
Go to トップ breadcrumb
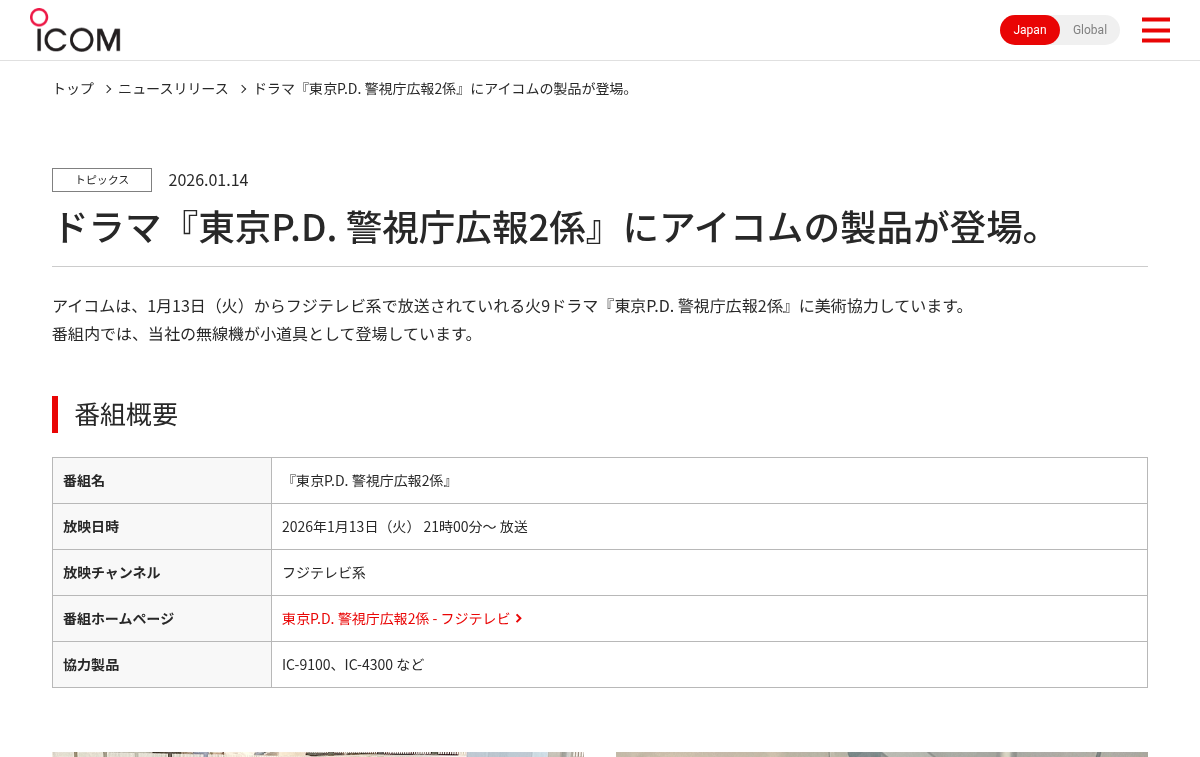[73, 88]
